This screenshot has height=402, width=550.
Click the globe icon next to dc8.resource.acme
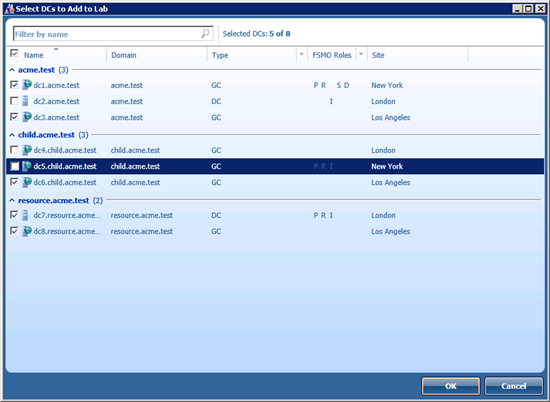point(27,231)
